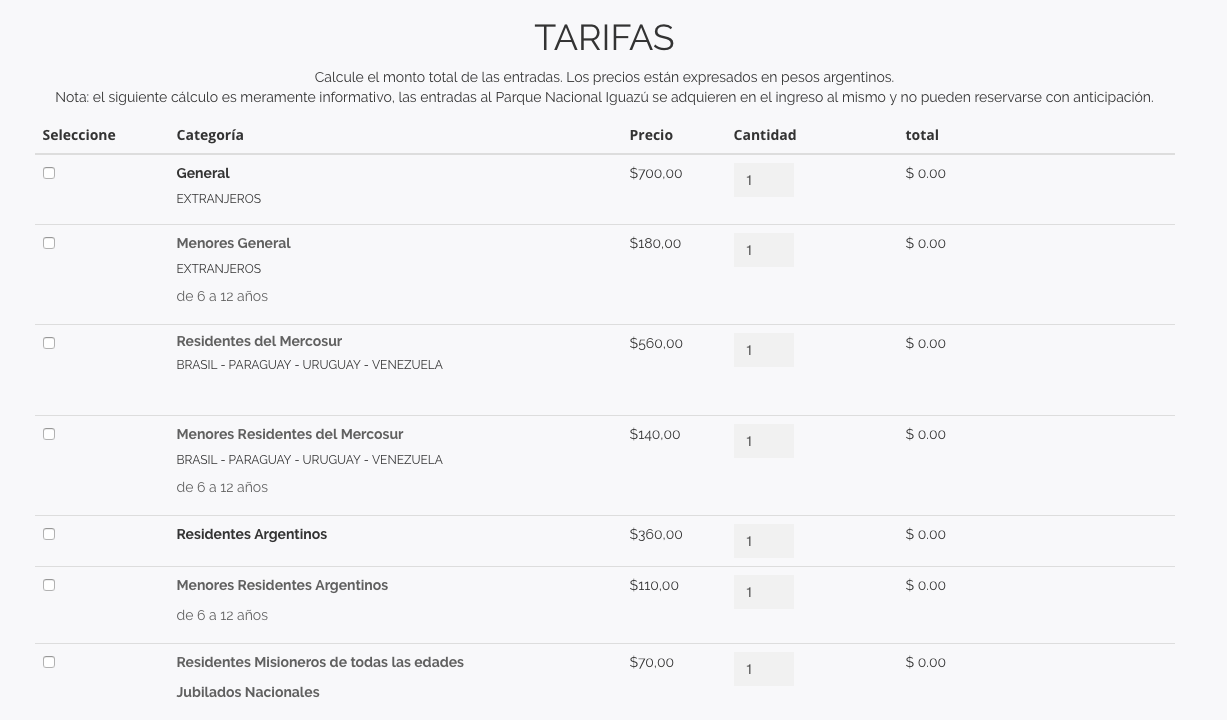Click the TARIFAS page heading
The height and width of the screenshot is (720, 1227).
coord(605,38)
